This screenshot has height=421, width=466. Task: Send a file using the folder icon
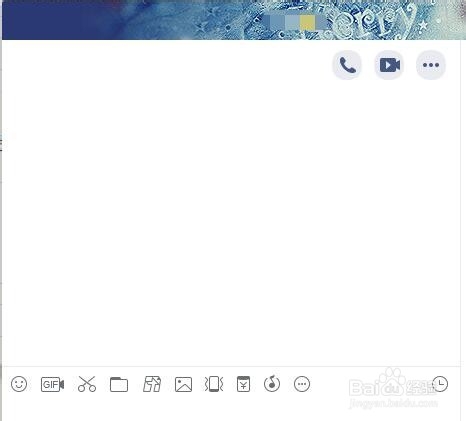pos(119,384)
